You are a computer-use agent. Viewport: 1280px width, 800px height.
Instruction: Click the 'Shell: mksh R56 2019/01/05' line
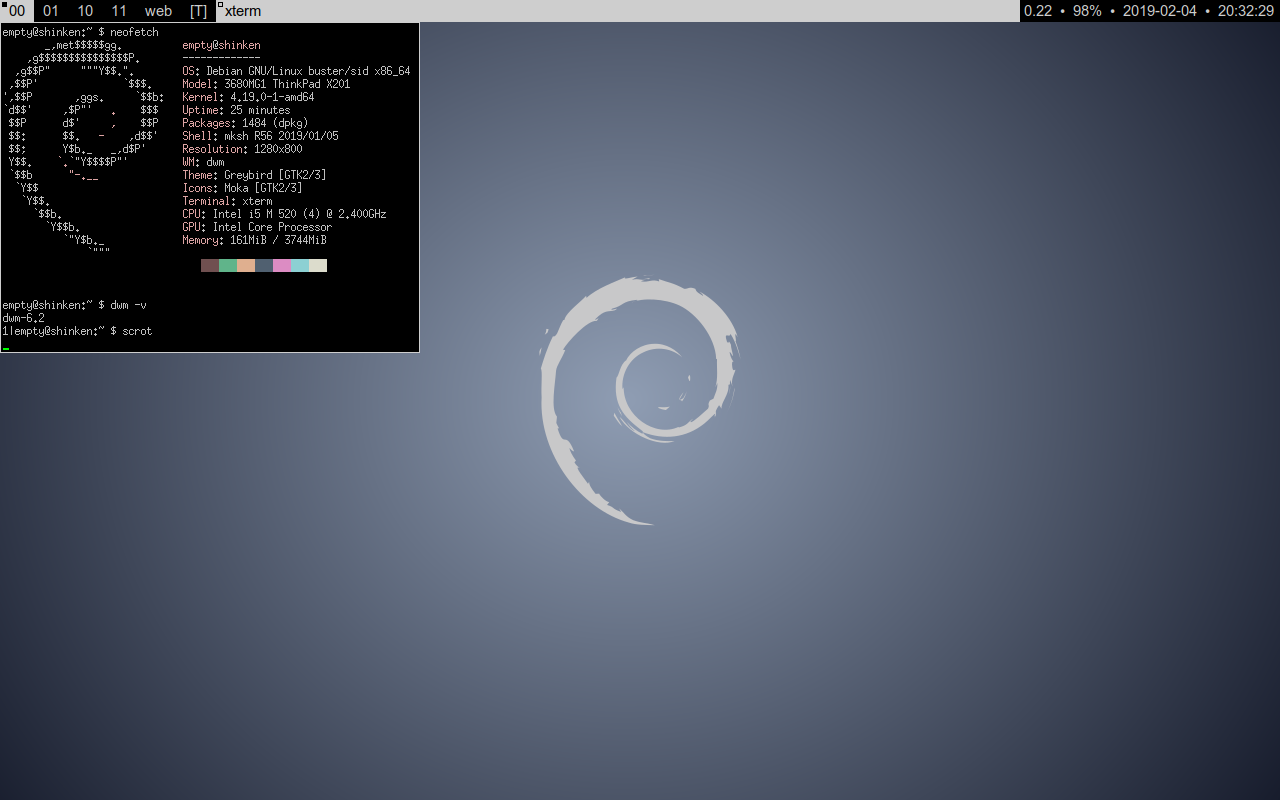click(x=260, y=136)
